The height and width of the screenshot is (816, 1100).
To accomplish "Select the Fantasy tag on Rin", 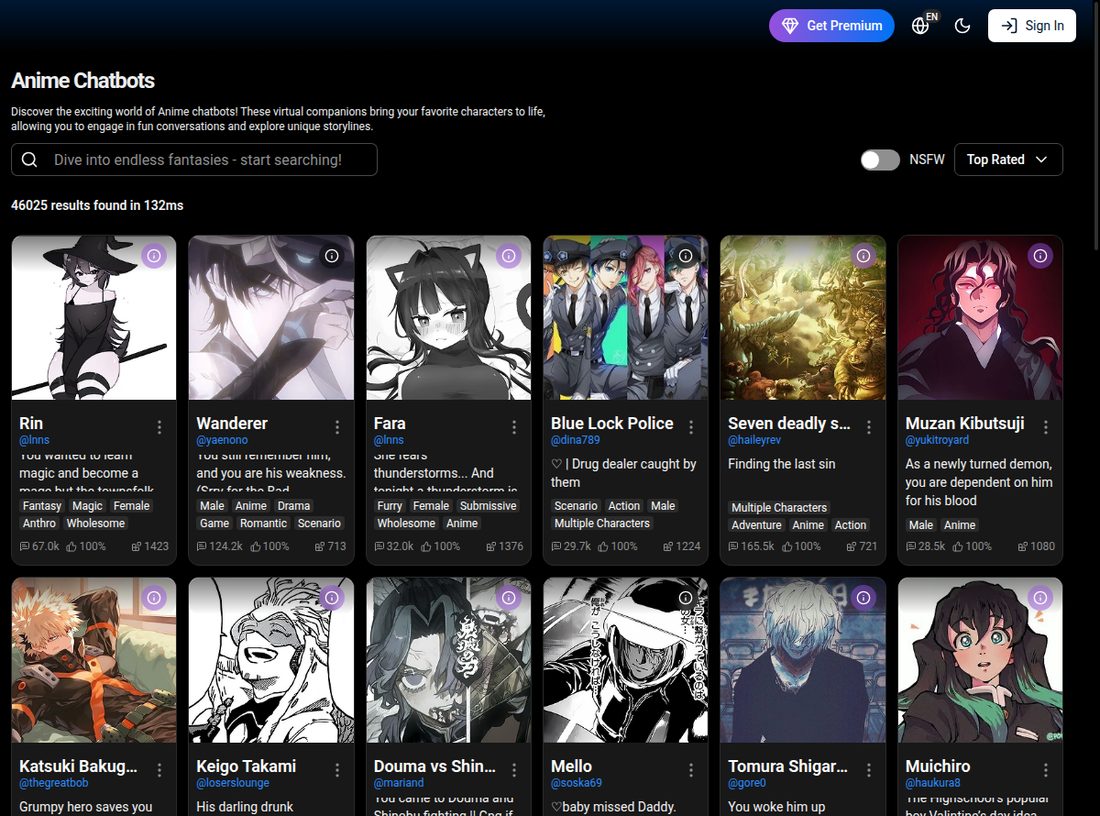I will tap(42, 506).
